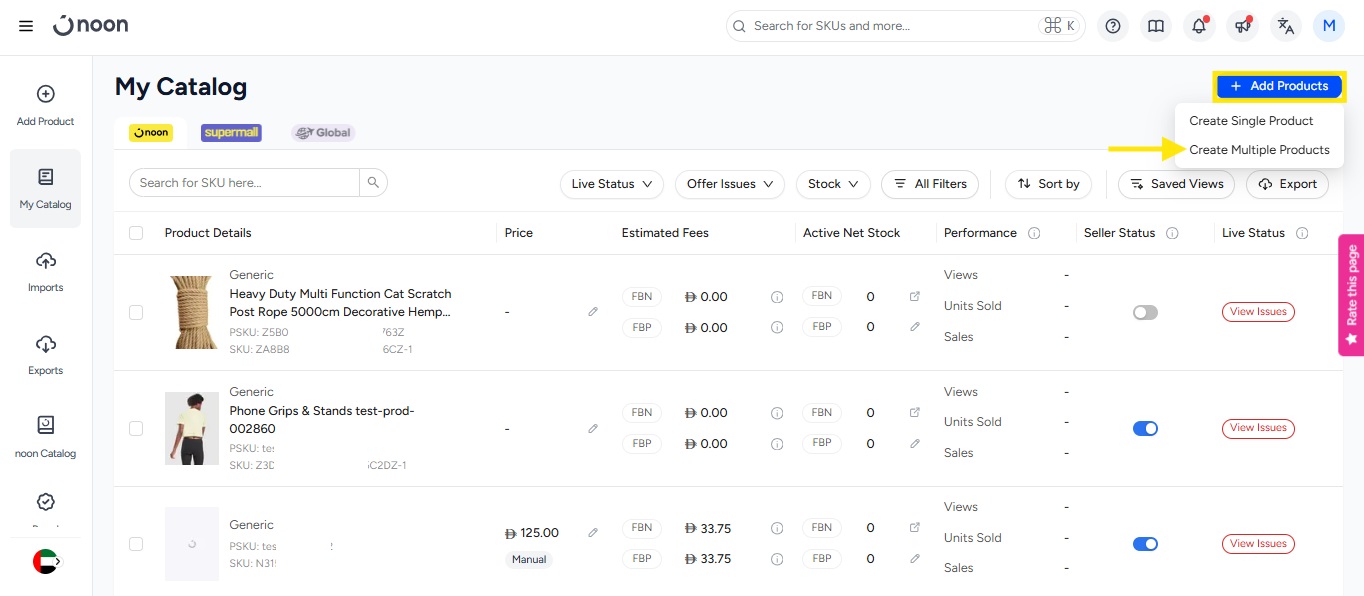The width and height of the screenshot is (1364, 596).
Task: Click the Export button
Action: click(x=1287, y=184)
